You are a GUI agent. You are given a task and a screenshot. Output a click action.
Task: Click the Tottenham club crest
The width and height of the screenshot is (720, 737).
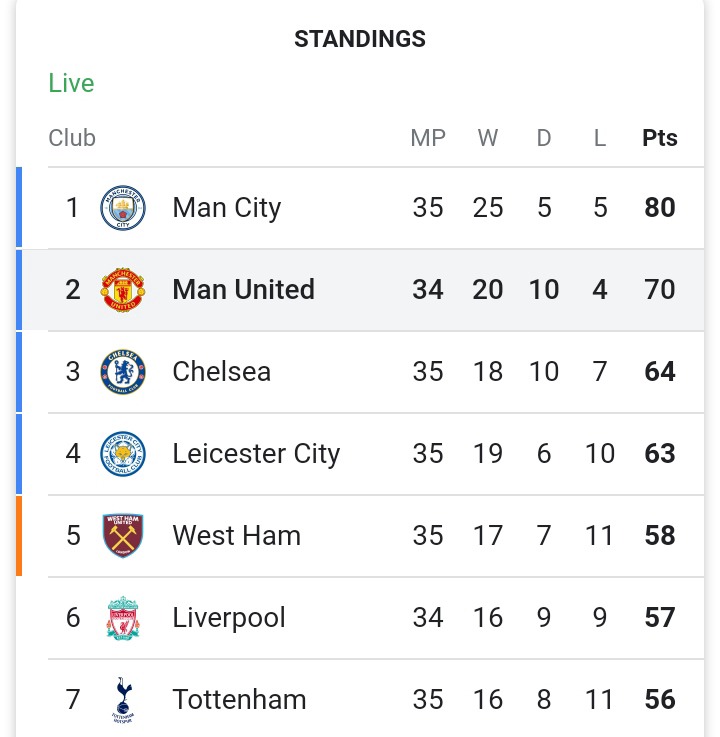pos(123,699)
